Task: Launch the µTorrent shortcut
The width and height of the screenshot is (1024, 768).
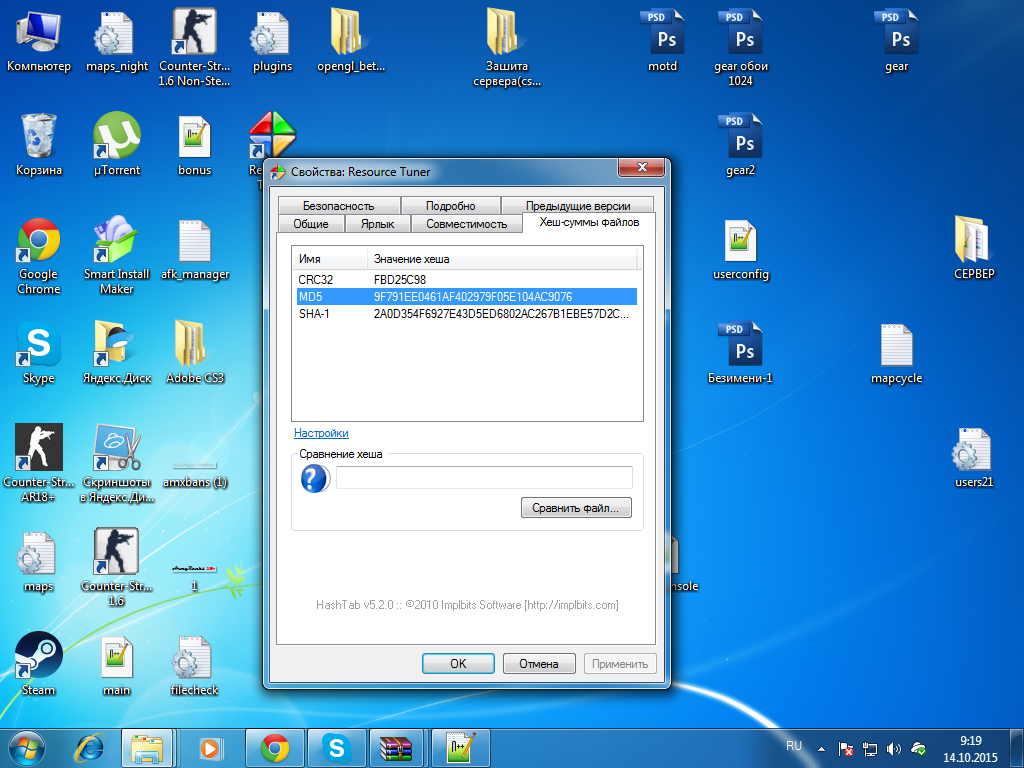Action: [117, 144]
